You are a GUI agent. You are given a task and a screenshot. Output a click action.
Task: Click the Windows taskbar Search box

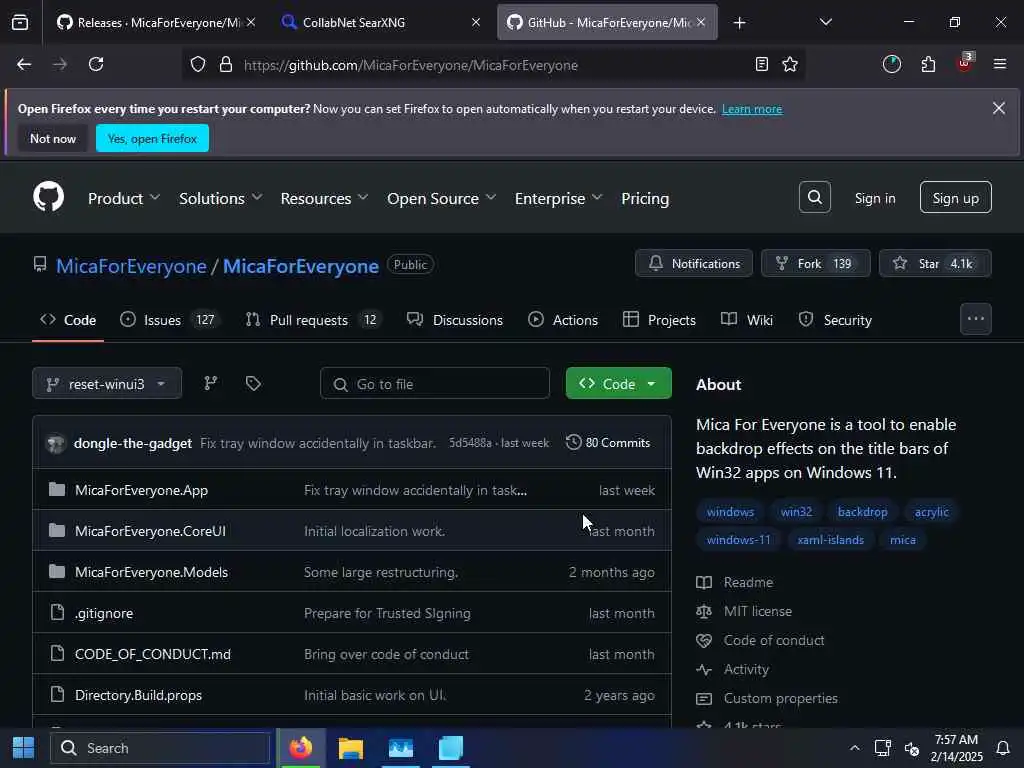click(x=161, y=748)
